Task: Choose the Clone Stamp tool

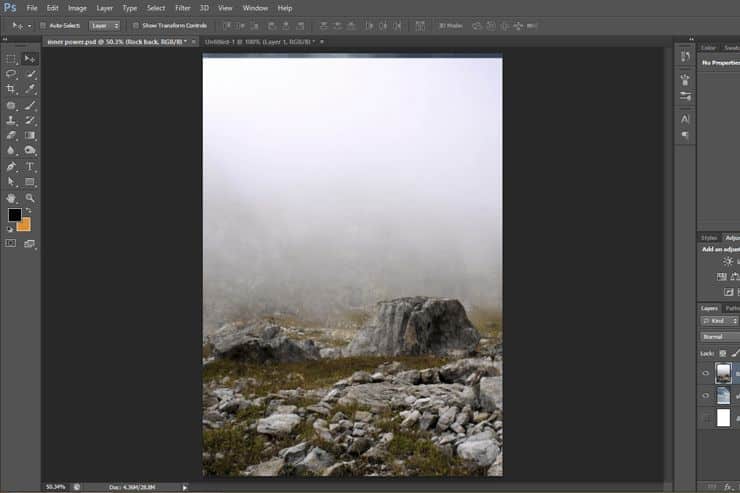Action: (11, 120)
